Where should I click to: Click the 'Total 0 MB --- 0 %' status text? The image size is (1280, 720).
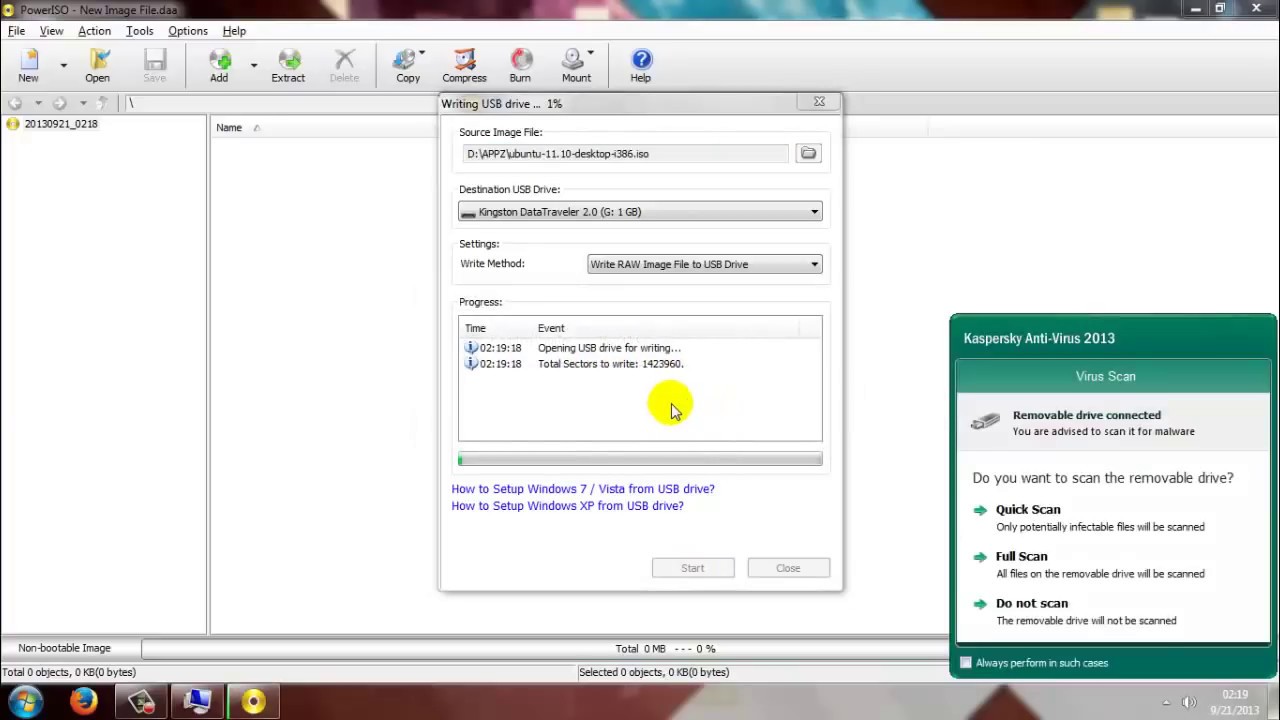click(x=665, y=649)
